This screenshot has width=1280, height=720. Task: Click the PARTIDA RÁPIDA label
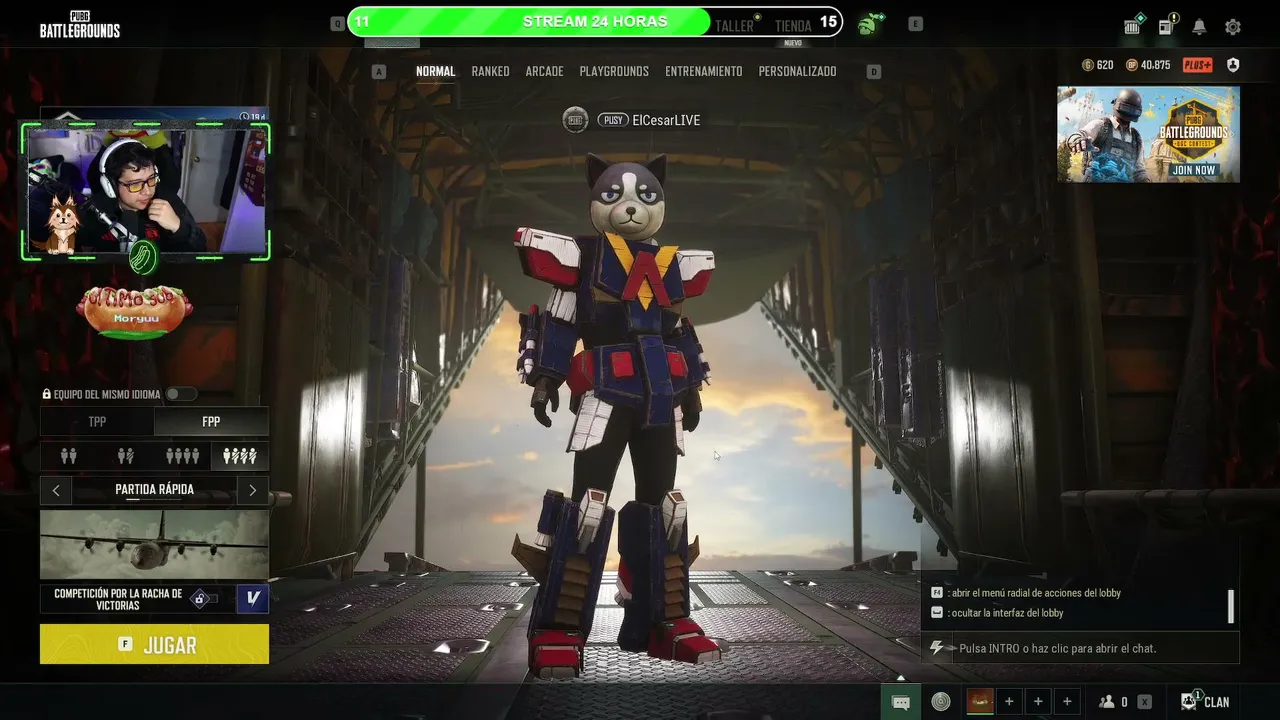click(x=154, y=490)
